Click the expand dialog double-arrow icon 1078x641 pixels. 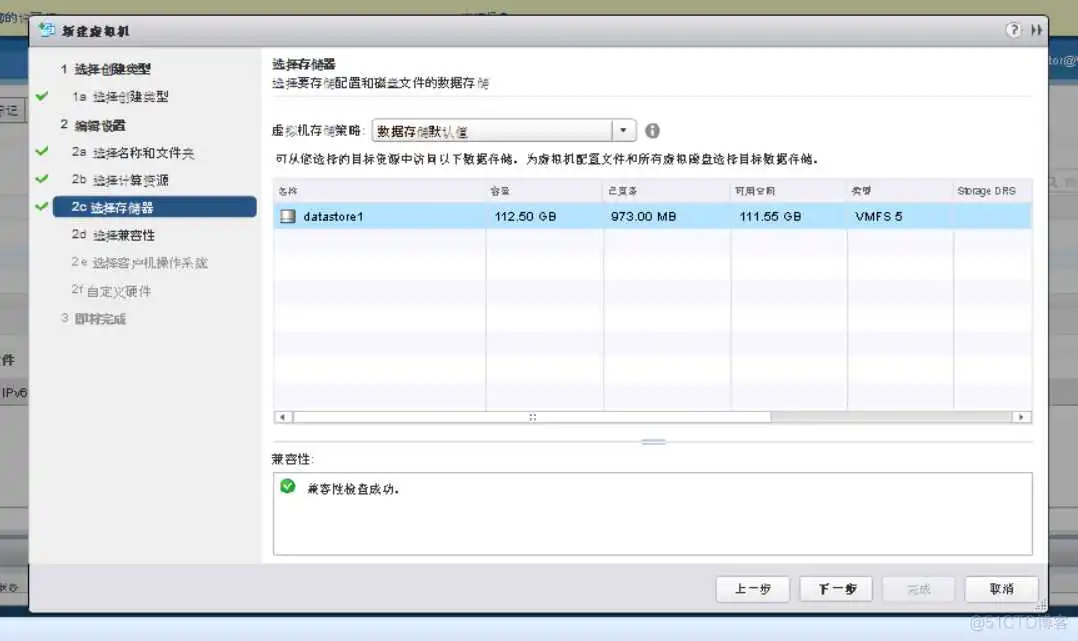[x=1037, y=30]
